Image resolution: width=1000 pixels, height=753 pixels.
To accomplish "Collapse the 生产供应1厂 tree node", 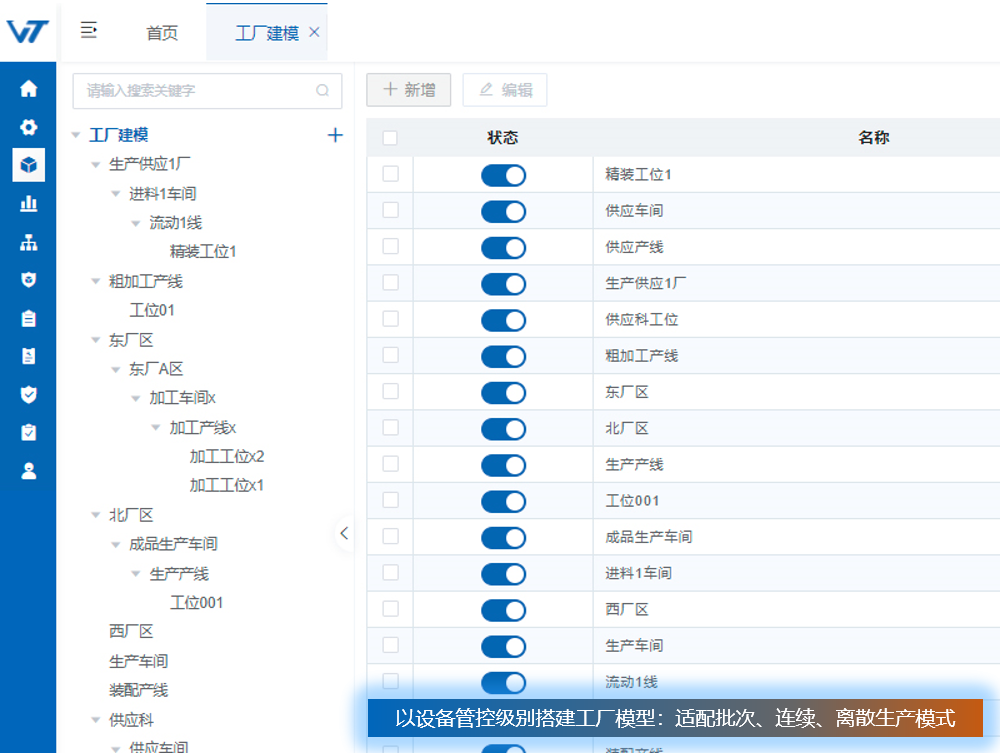I will (x=96, y=165).
